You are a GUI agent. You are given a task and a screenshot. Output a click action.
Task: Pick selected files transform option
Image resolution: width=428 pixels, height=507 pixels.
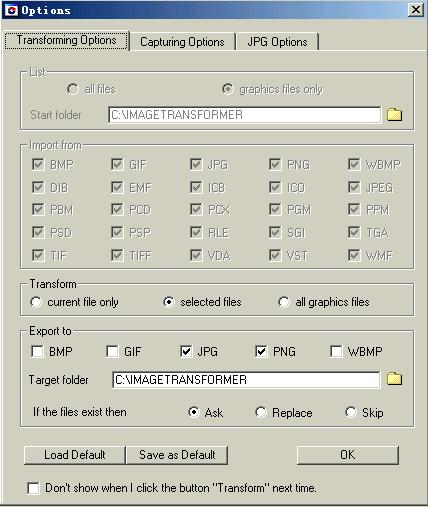click(x=169, y=302)
